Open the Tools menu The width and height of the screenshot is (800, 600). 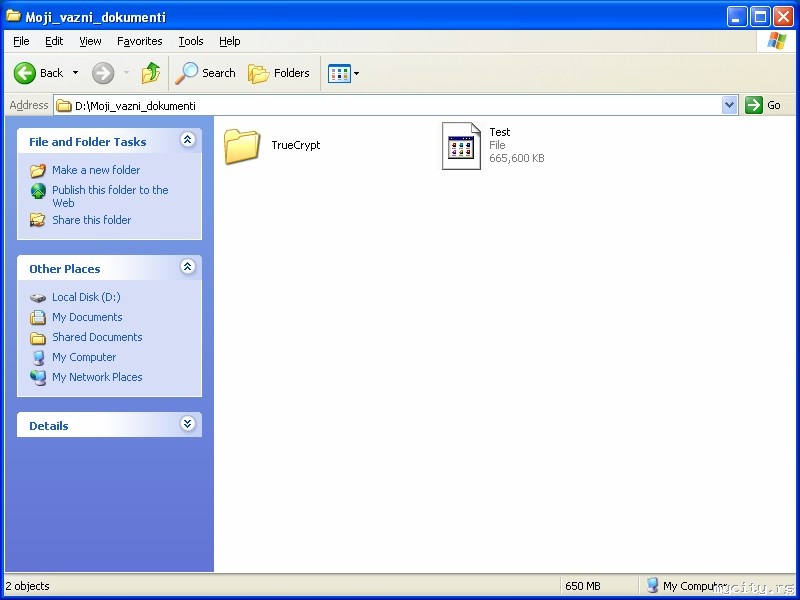pos(191,41)
